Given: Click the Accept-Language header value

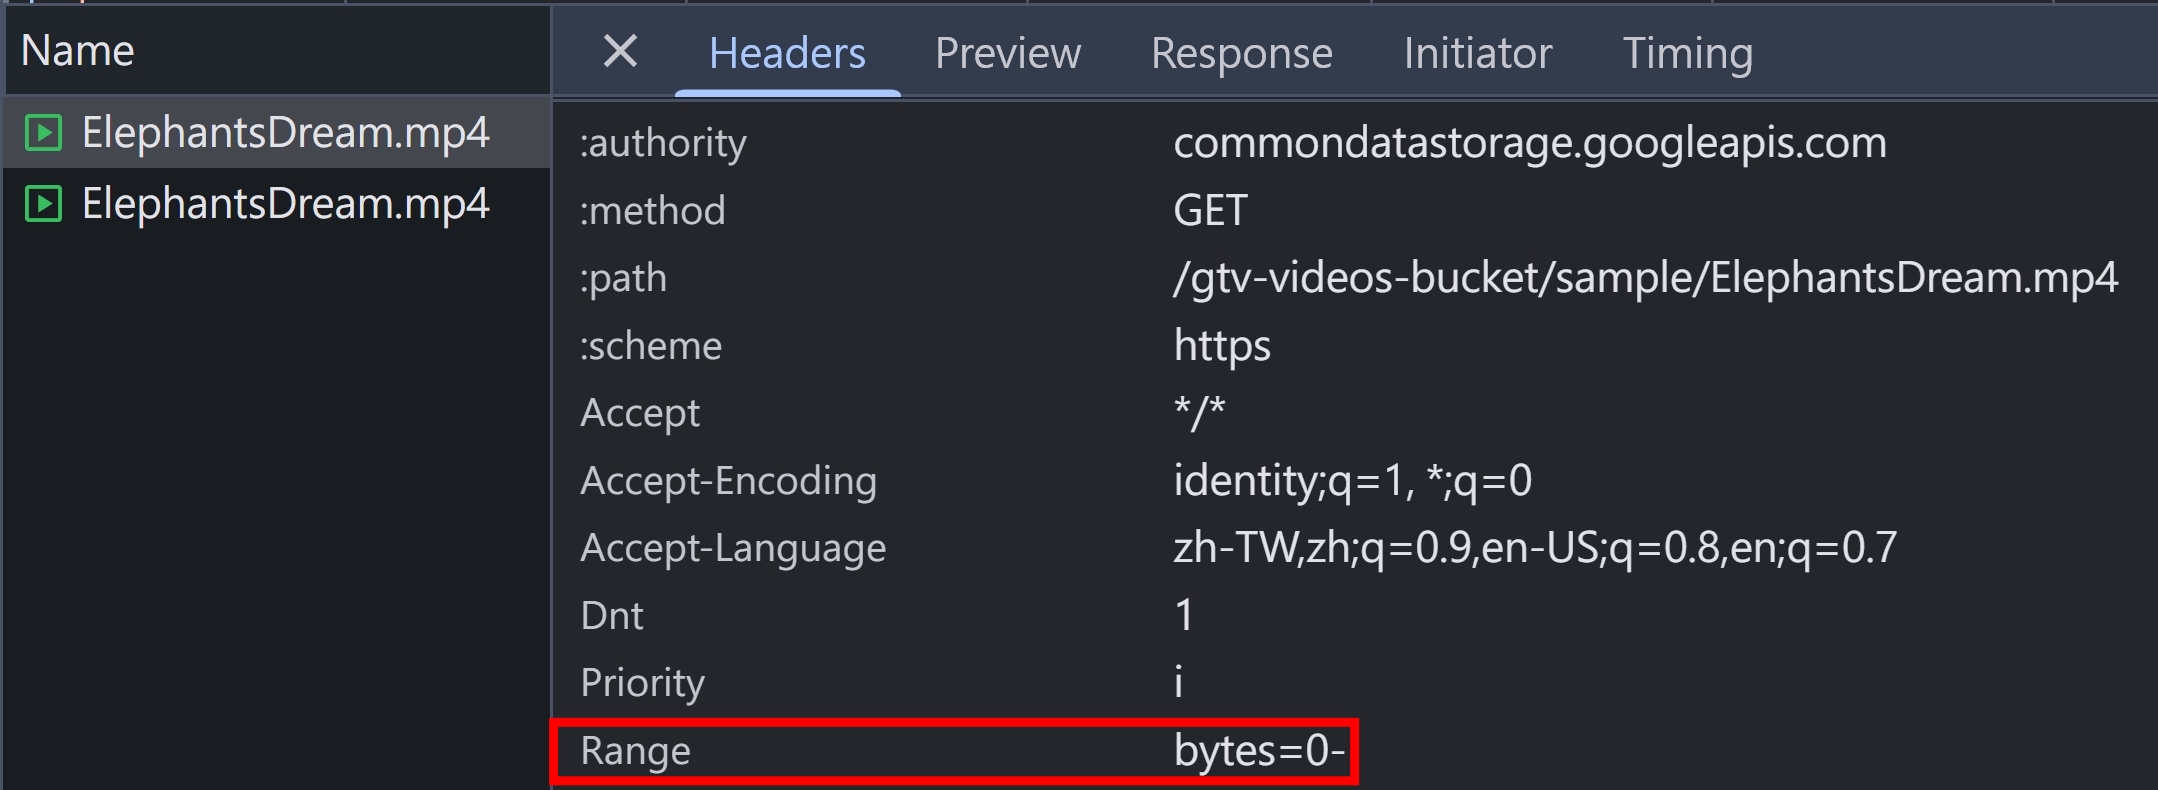Looking at the screenshot, I should point(1535,548).
